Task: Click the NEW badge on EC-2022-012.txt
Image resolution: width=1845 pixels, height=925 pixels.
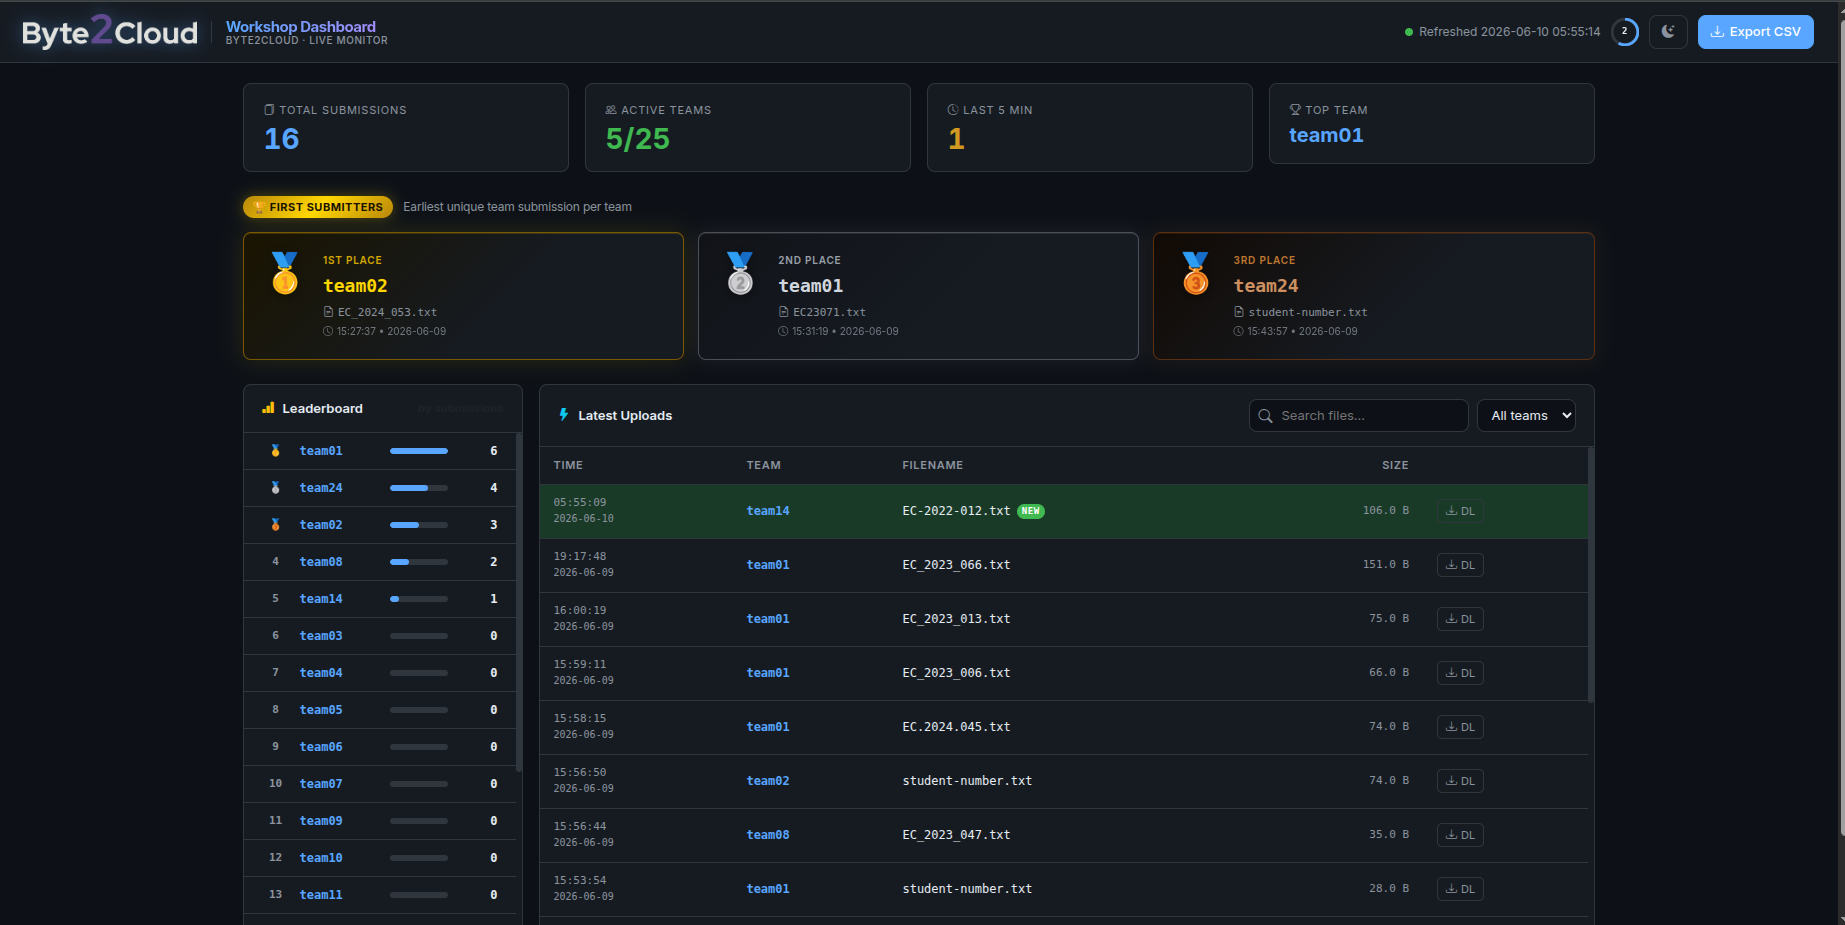Action: (x=1031, y=511)
